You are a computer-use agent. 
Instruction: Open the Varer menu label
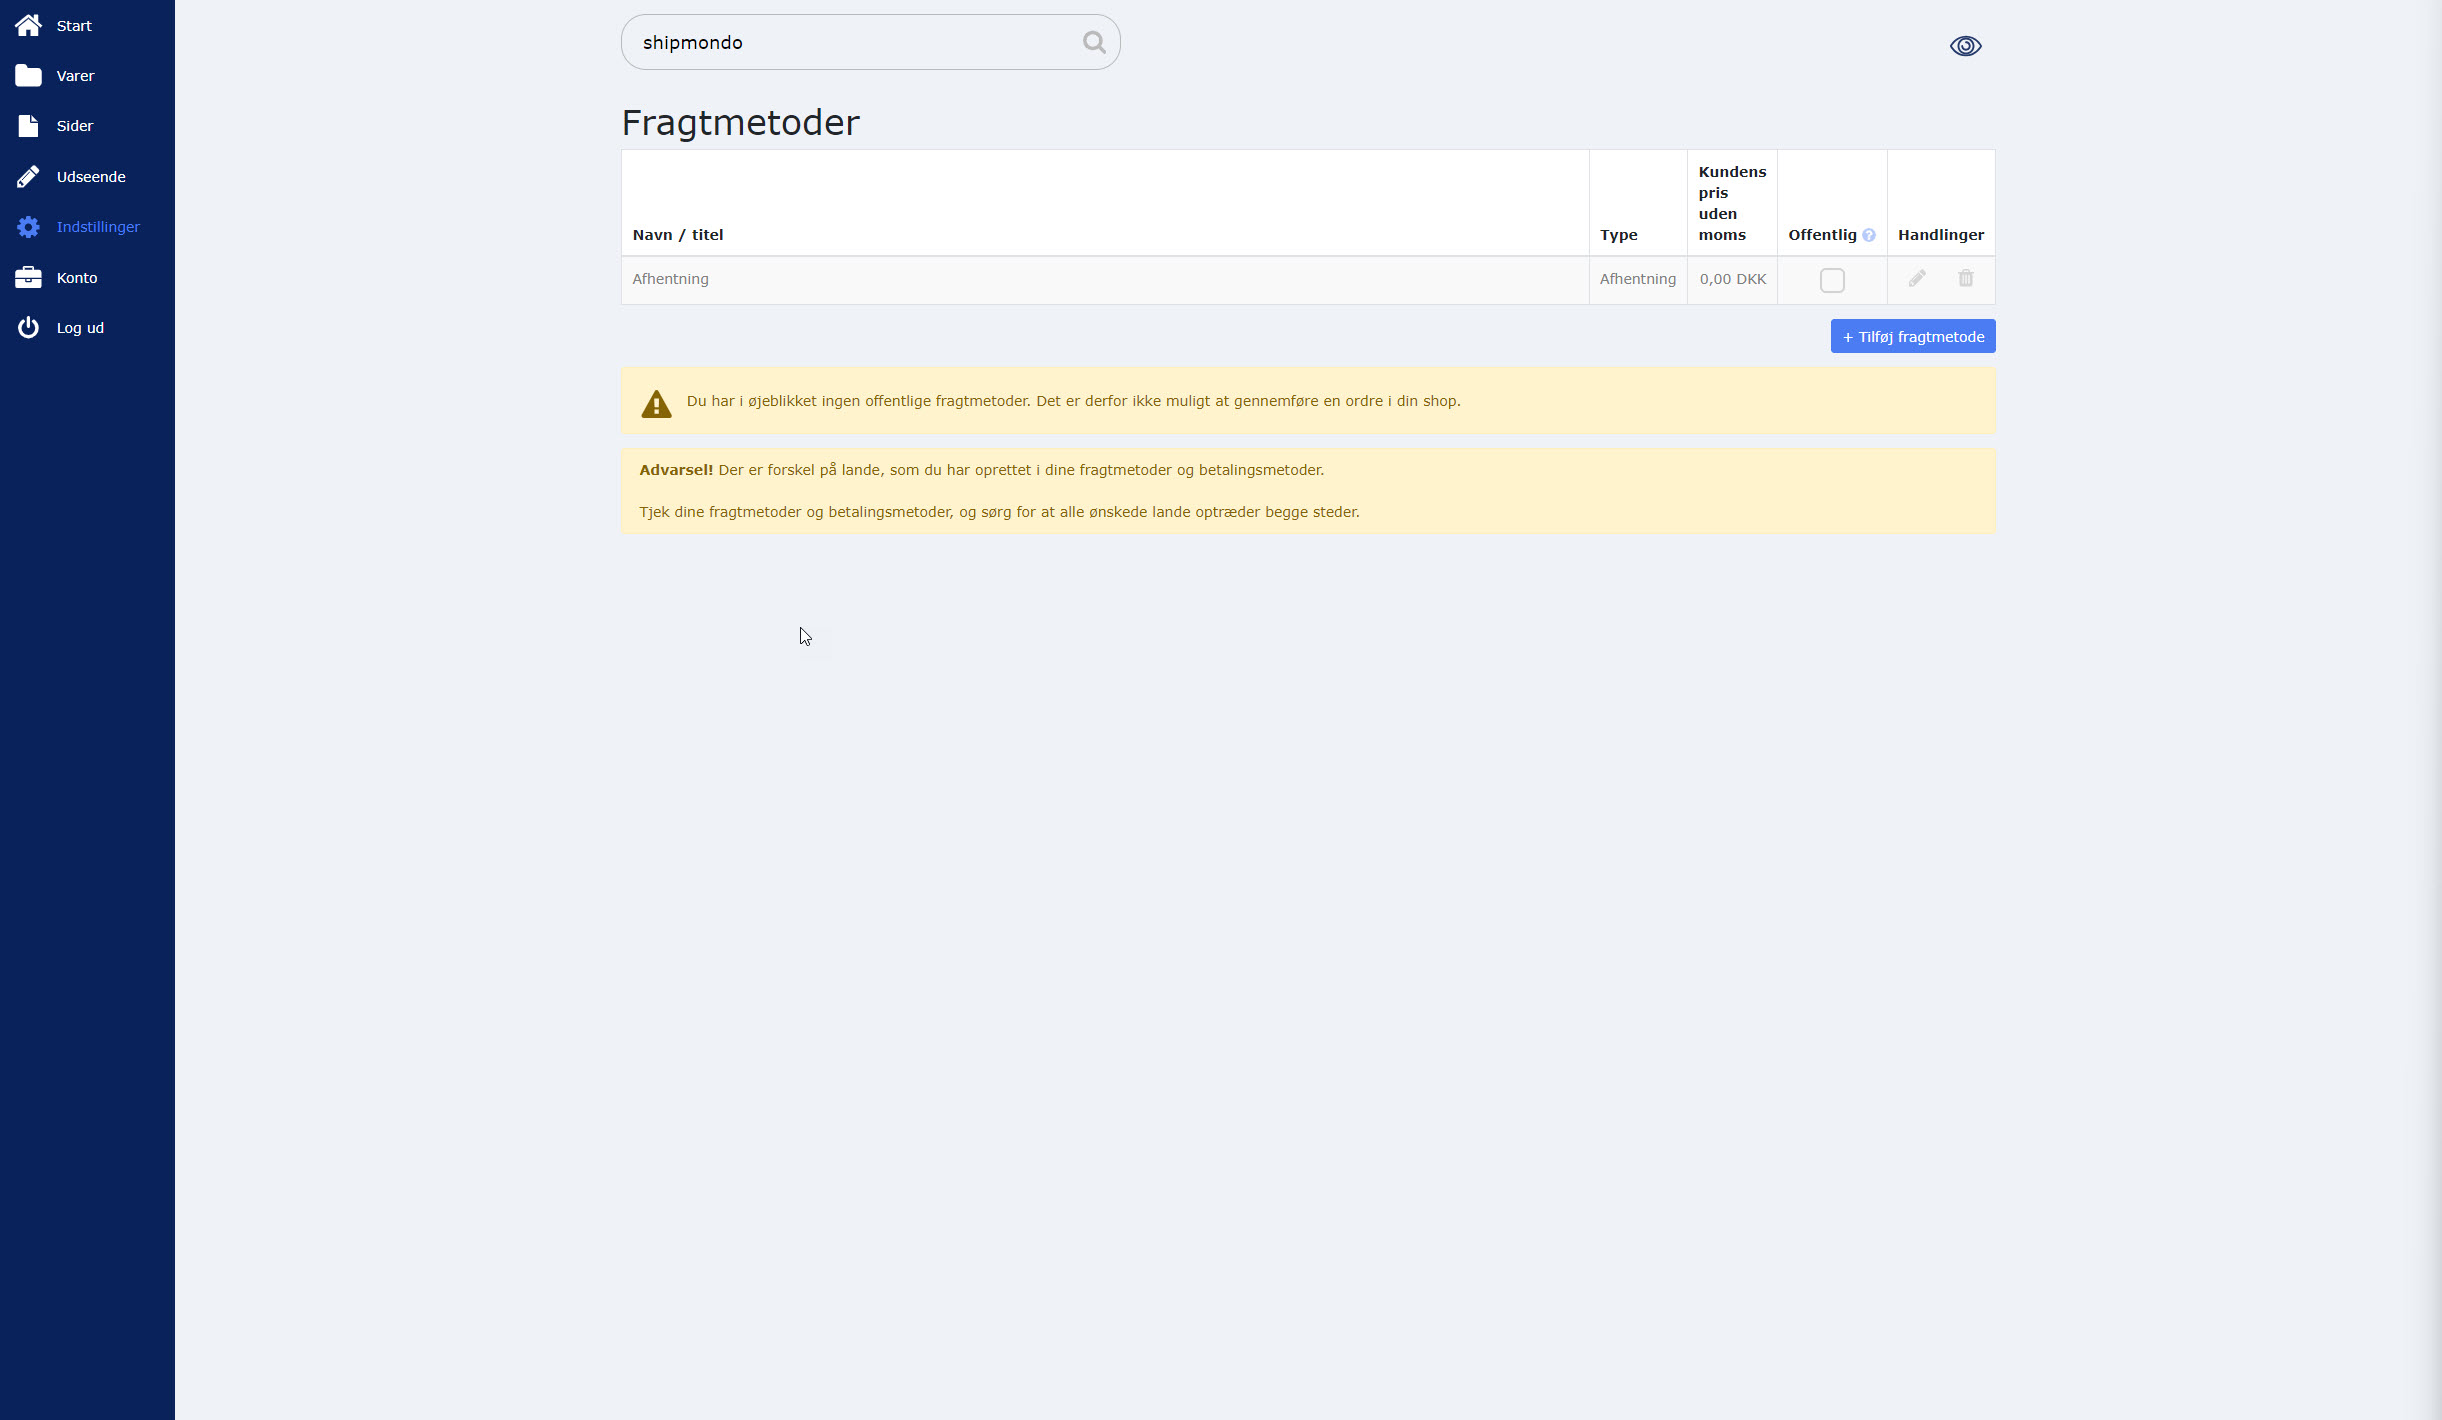click(x=75, y=76)
